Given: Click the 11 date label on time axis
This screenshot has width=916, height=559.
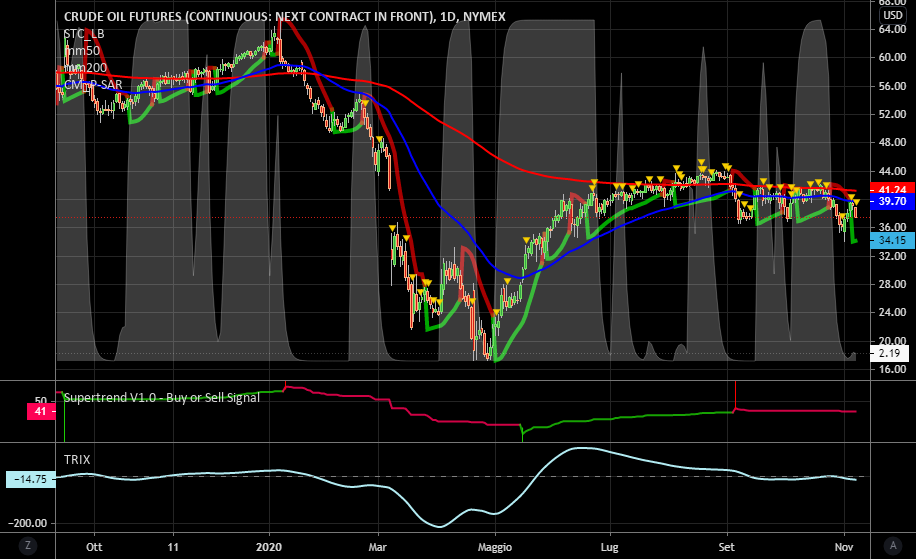Looking at the screenshot, I should (173, 547).
